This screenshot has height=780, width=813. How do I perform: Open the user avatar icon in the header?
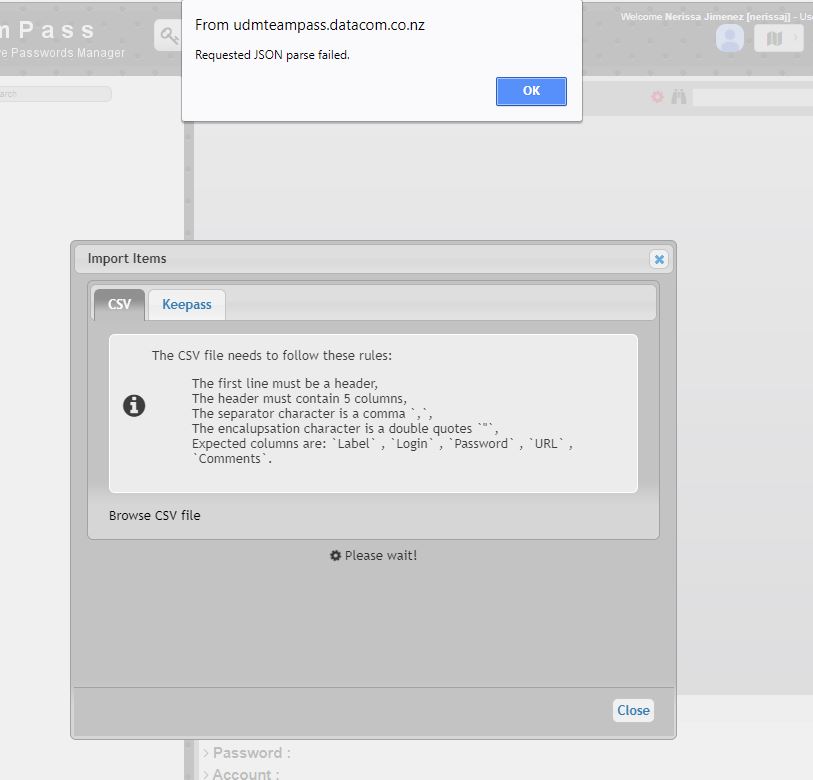point(730,38)
